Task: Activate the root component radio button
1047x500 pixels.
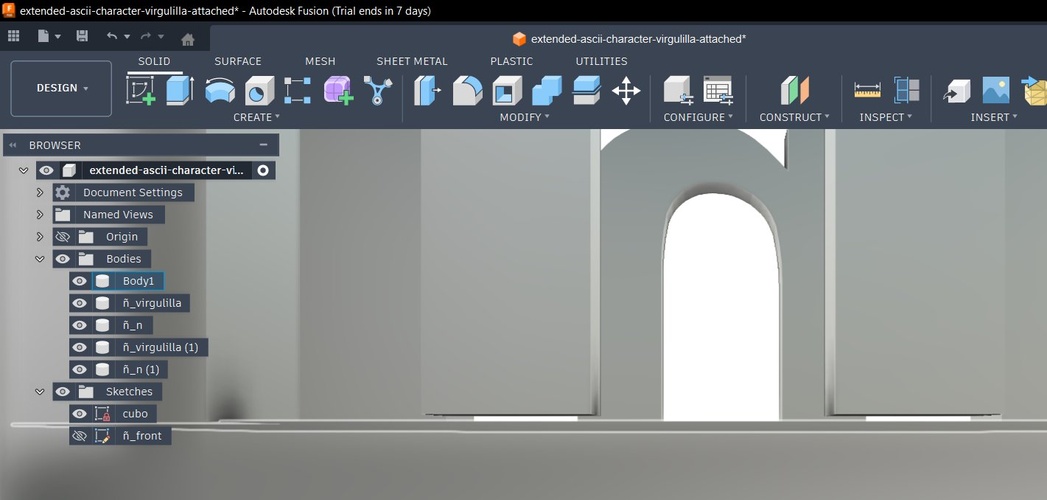Action: [x=263, y=170]
